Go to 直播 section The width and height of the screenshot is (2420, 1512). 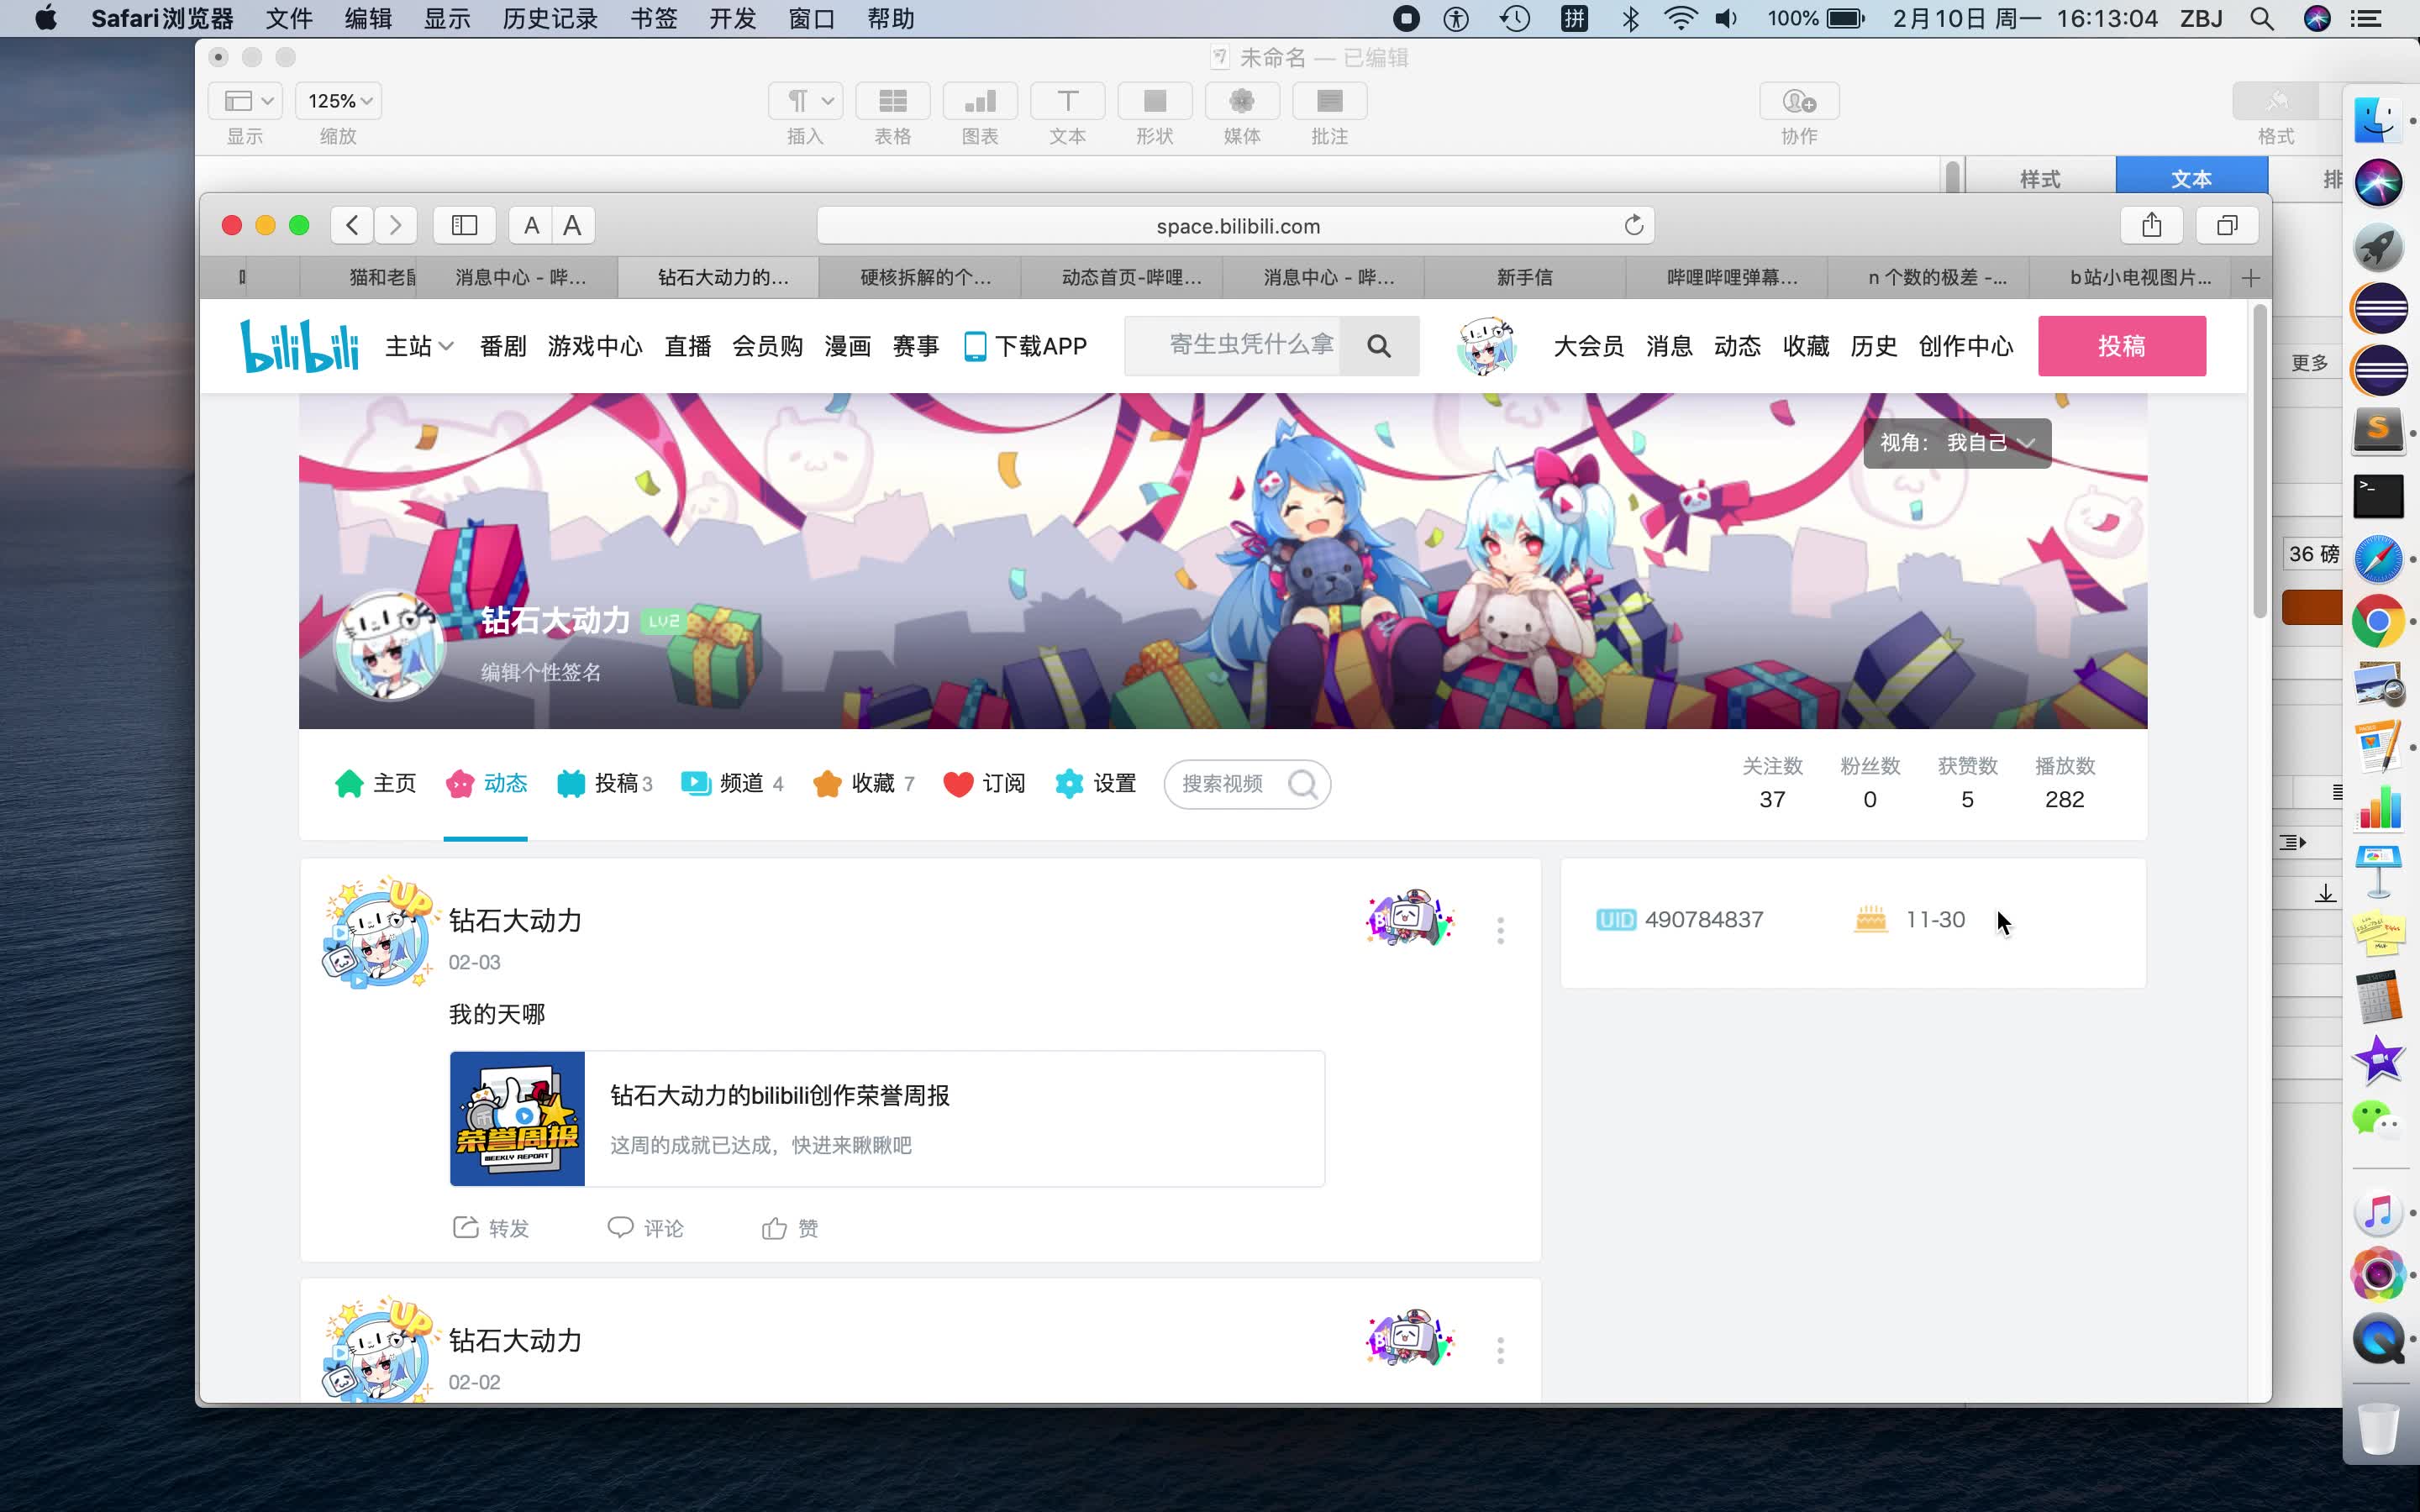[688, 346]
